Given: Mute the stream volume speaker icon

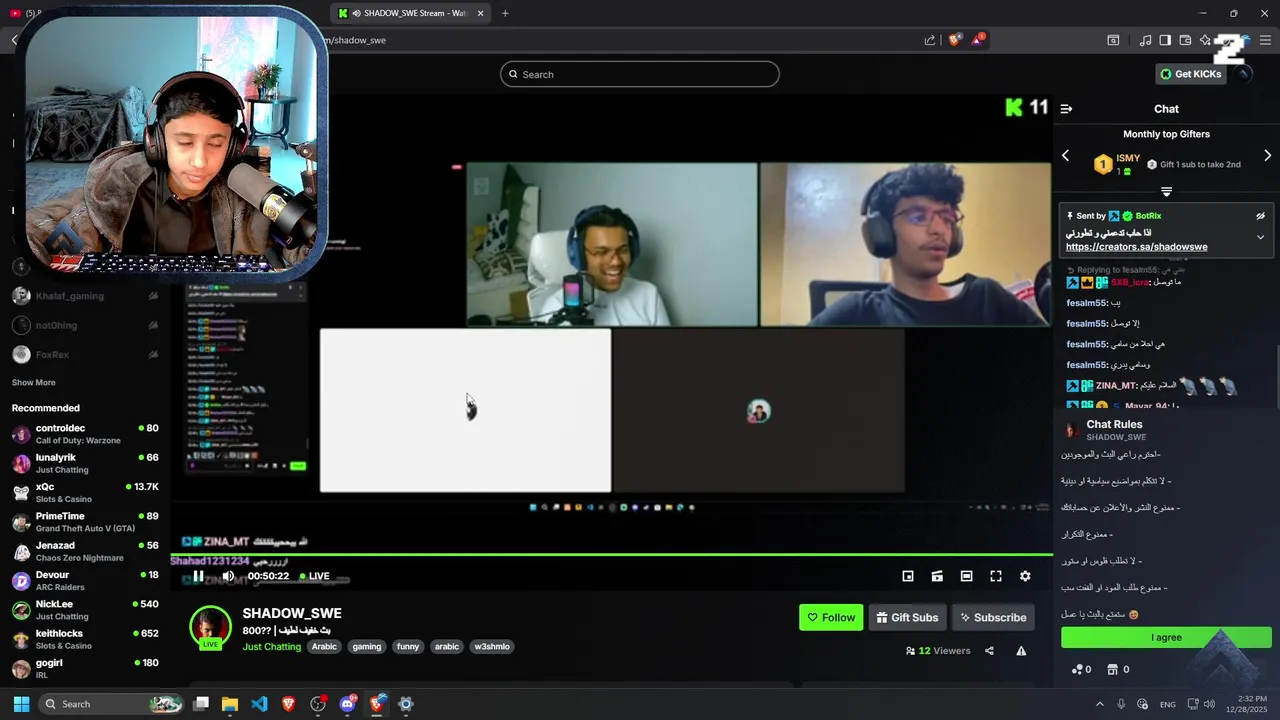Looking at the screenshot, I should click(228, 576).
